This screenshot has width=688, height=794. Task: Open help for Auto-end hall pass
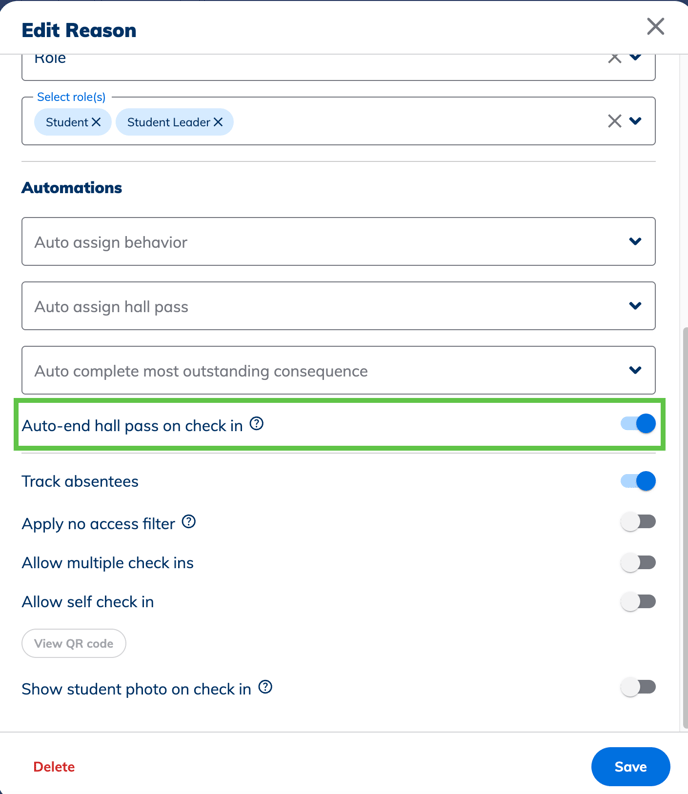tap(257, 423)
